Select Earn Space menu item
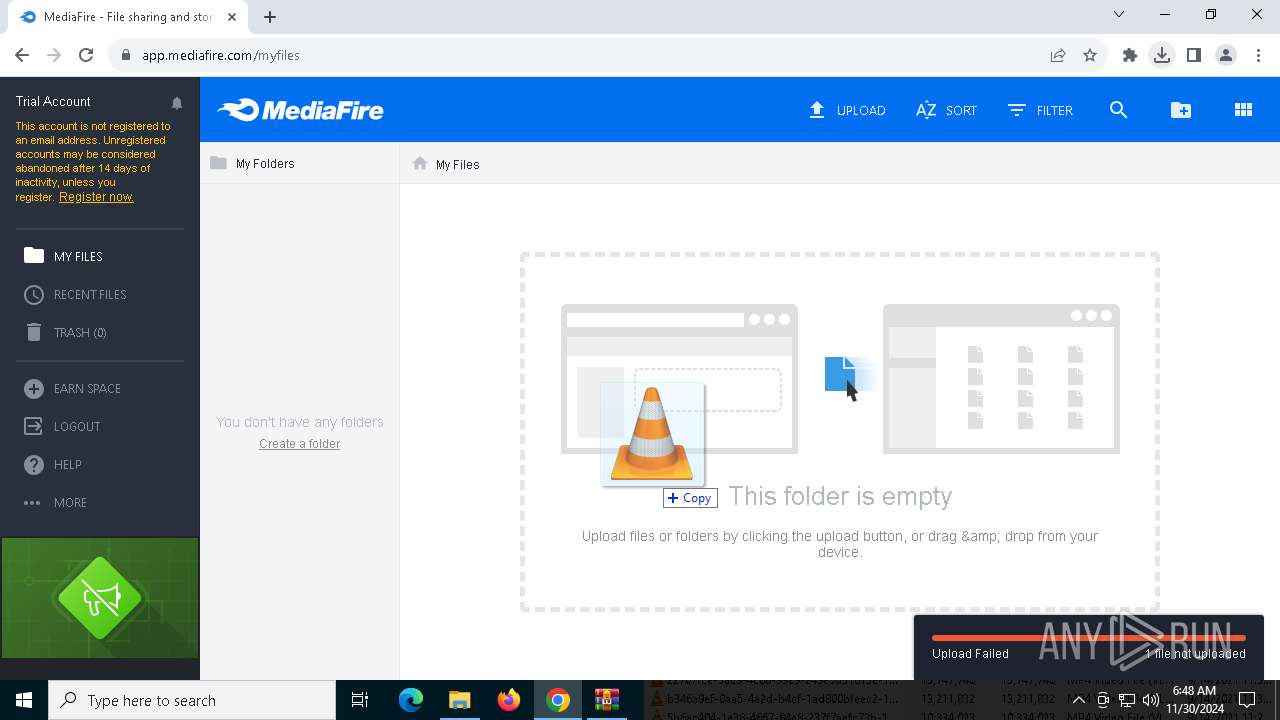1280x720 pixels. 73,388
